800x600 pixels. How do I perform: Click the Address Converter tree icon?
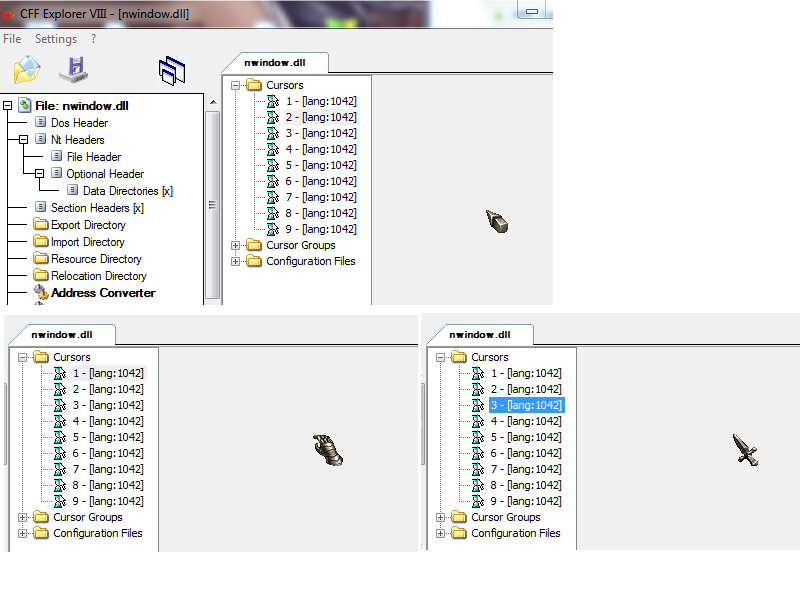click(40, 293)
